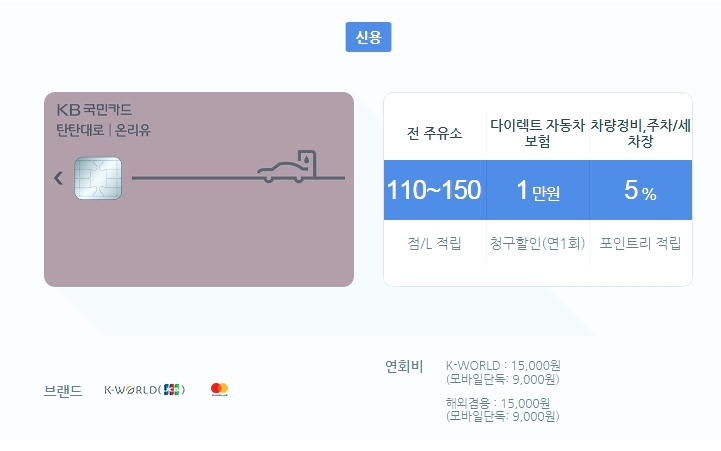Viewport: 721px width, 451px height.
Task: Open the 탄탄대로 card image thumbnail
Action: pyautogui.click(x=199, y=189)
